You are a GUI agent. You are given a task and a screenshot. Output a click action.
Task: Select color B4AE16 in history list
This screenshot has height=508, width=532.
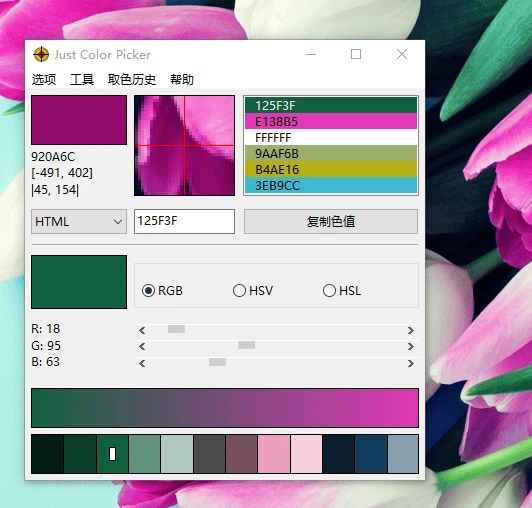pyautogui.click(x=331, y=169)
